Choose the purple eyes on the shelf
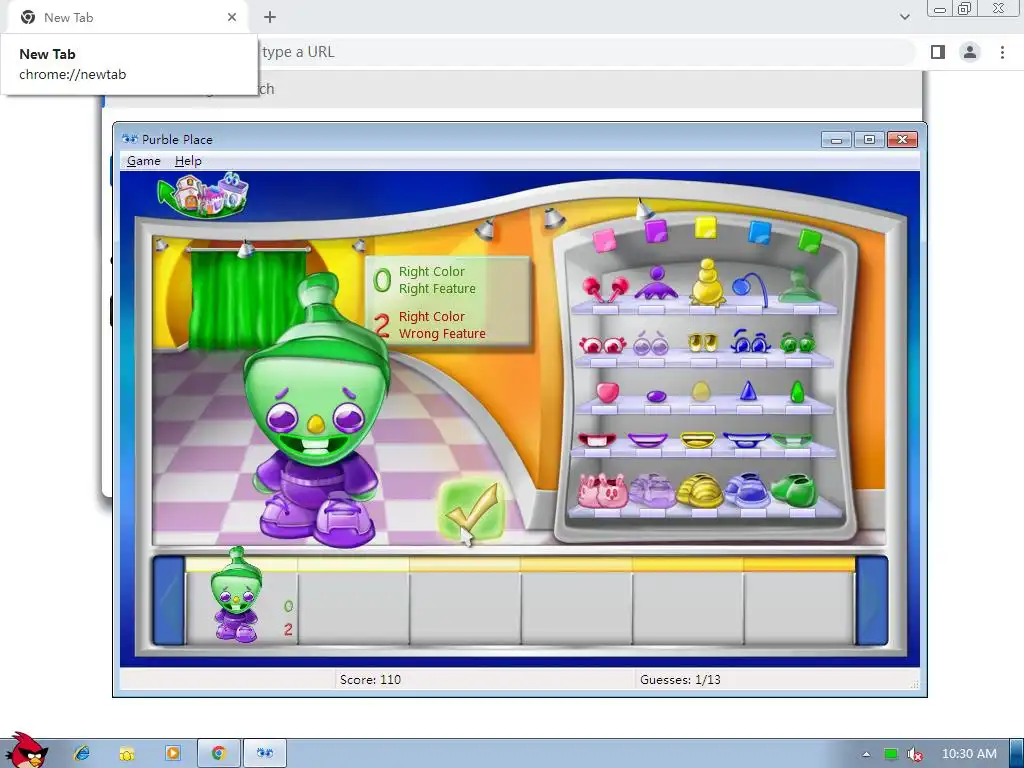Image resolution: width=1024 pixels, height=768 pixels. 651,344
